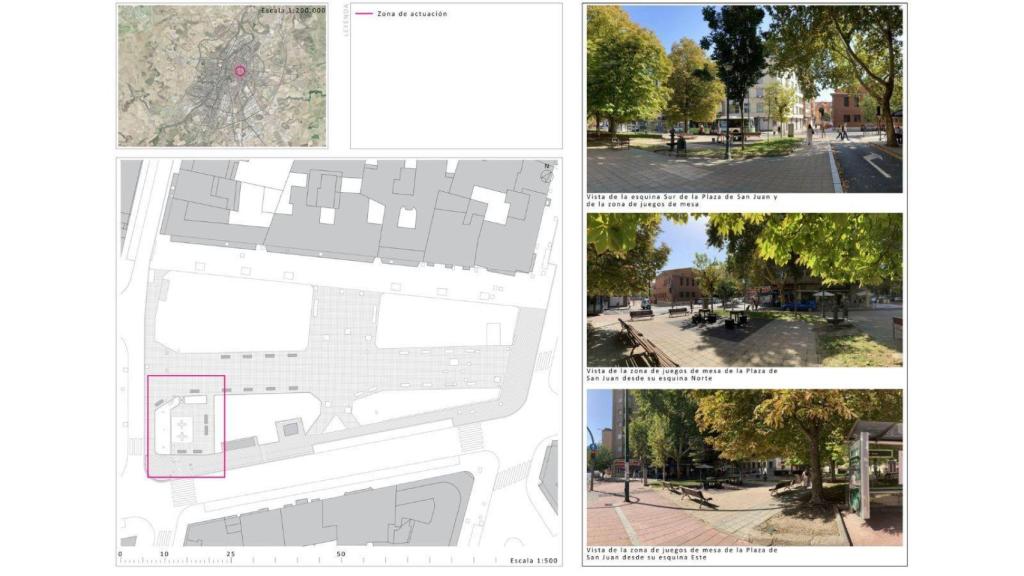This screenshot has height=576, width=1024.
Task: Click the 50 mark on the scale bar
Action: click(x=341, y=553)
